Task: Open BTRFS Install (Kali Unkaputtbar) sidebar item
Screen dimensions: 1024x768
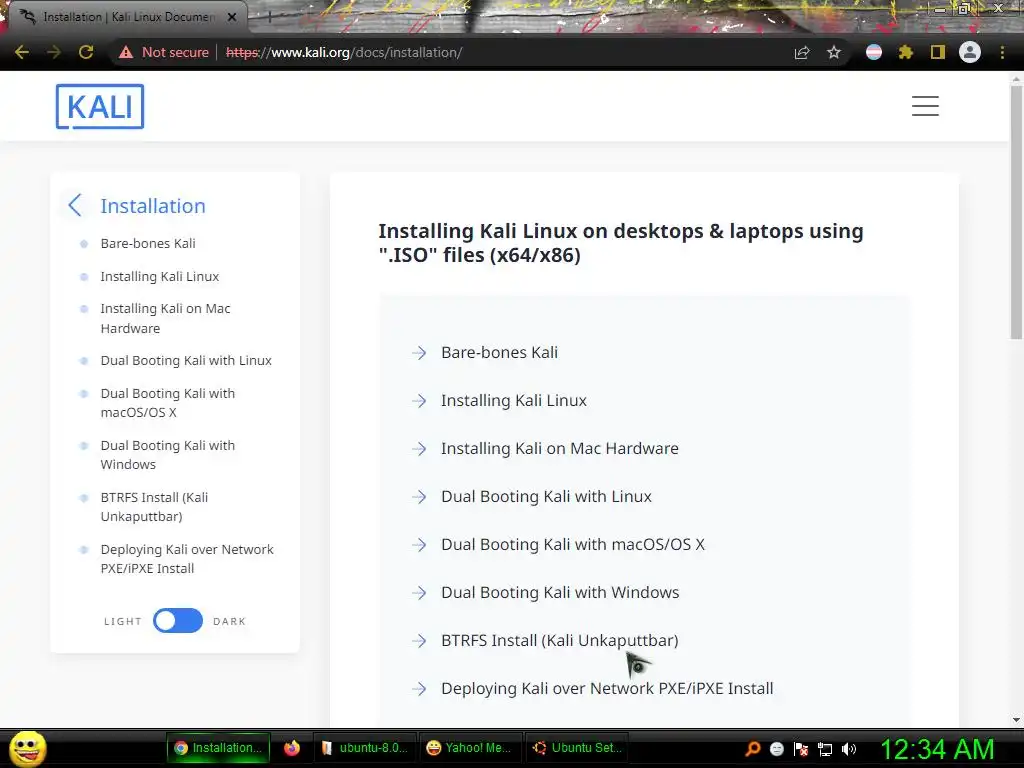Action: point(154,507)
